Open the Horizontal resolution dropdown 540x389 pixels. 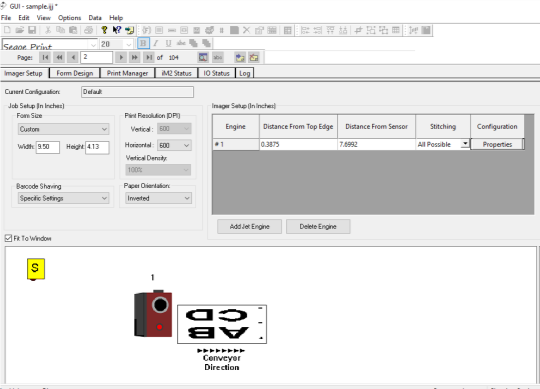tap(174, 145)
